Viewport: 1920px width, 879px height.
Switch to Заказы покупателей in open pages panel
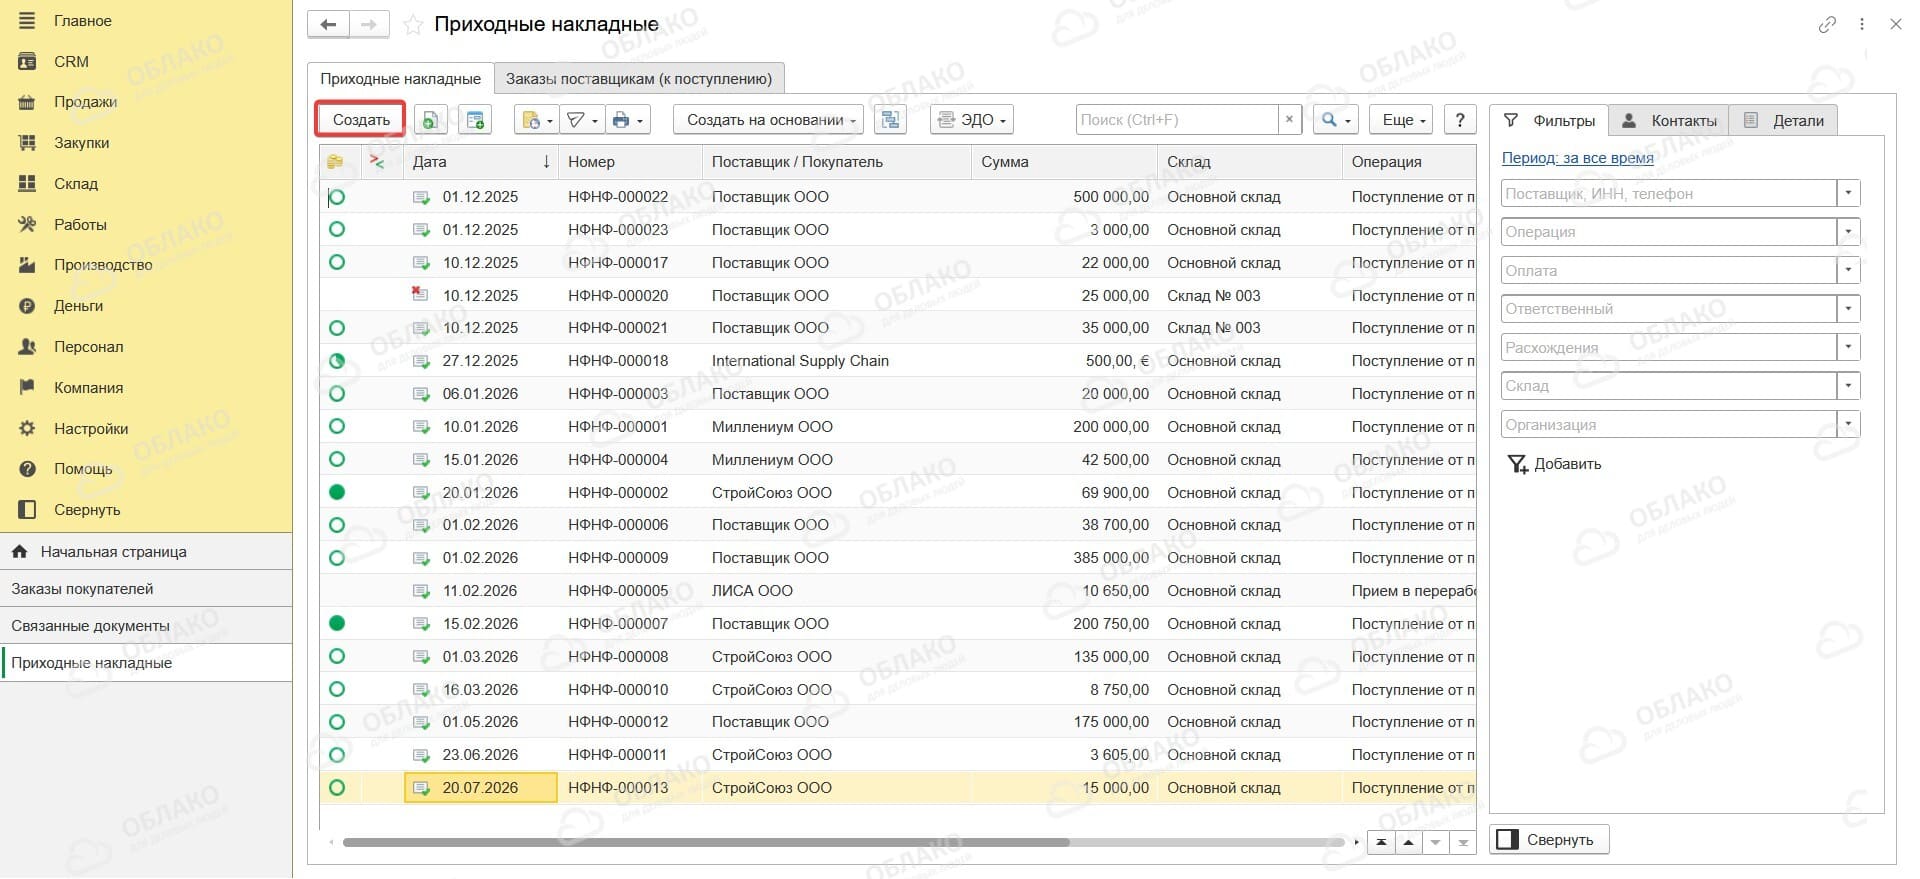[x=146, y=589]
